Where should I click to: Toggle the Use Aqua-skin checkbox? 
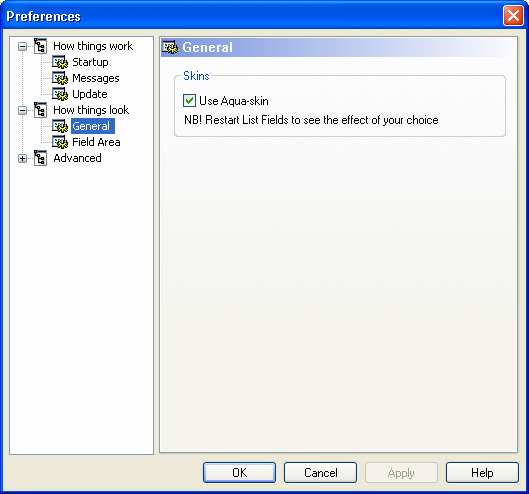click(189, 101)
